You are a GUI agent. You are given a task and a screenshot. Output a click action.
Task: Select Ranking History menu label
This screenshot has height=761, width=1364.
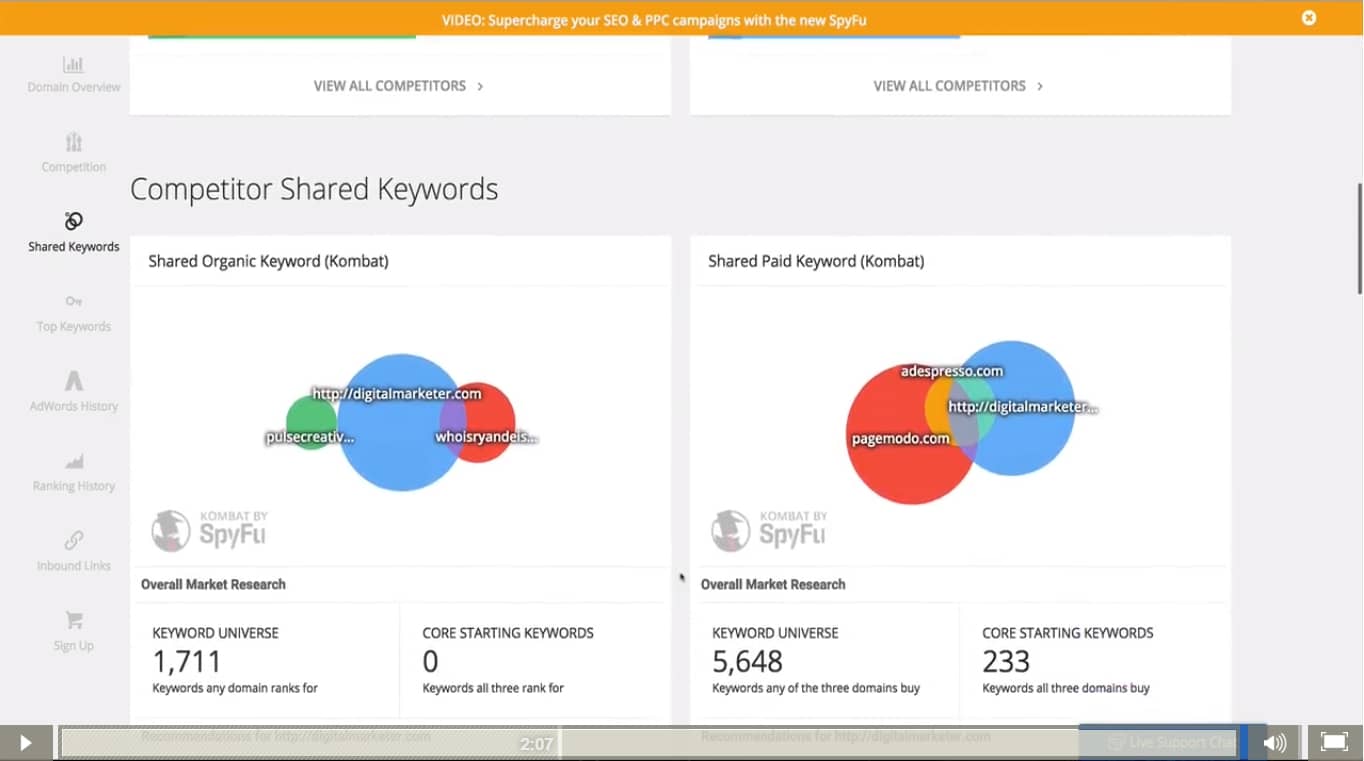[x=74, y=486]
